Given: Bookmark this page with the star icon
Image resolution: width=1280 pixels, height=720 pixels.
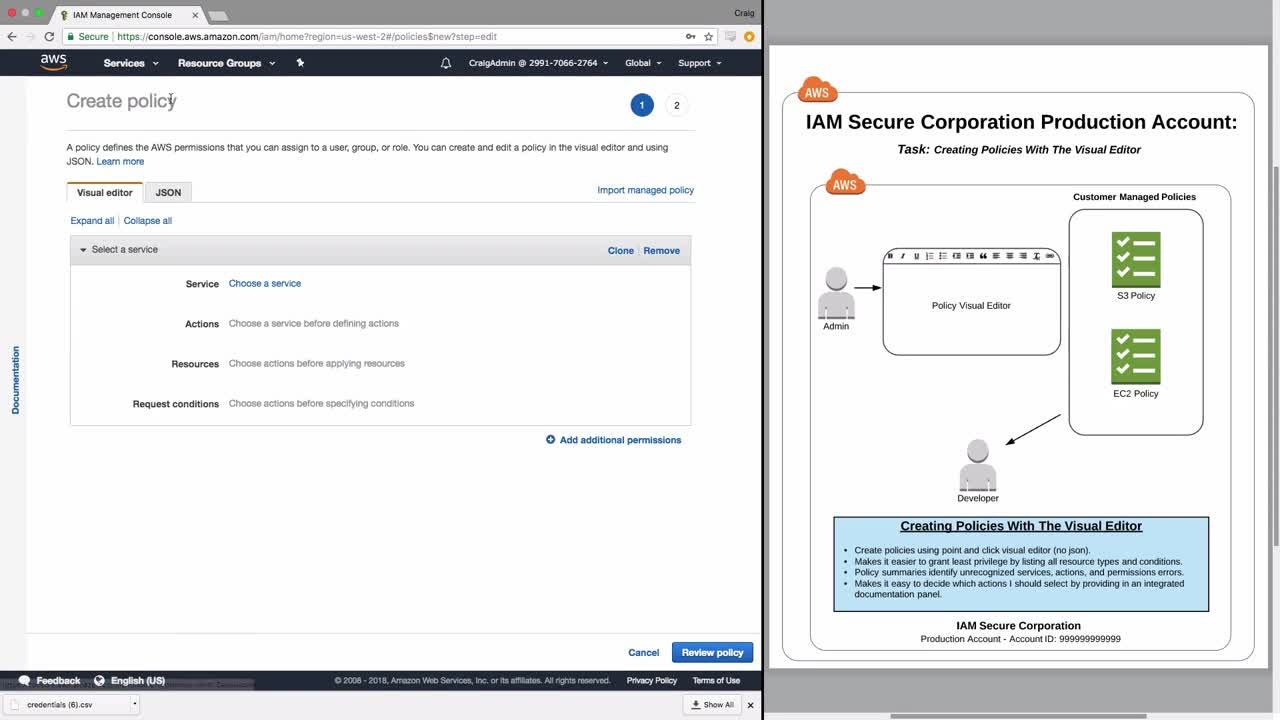Looking at the screenshot, I should [709, 36].
